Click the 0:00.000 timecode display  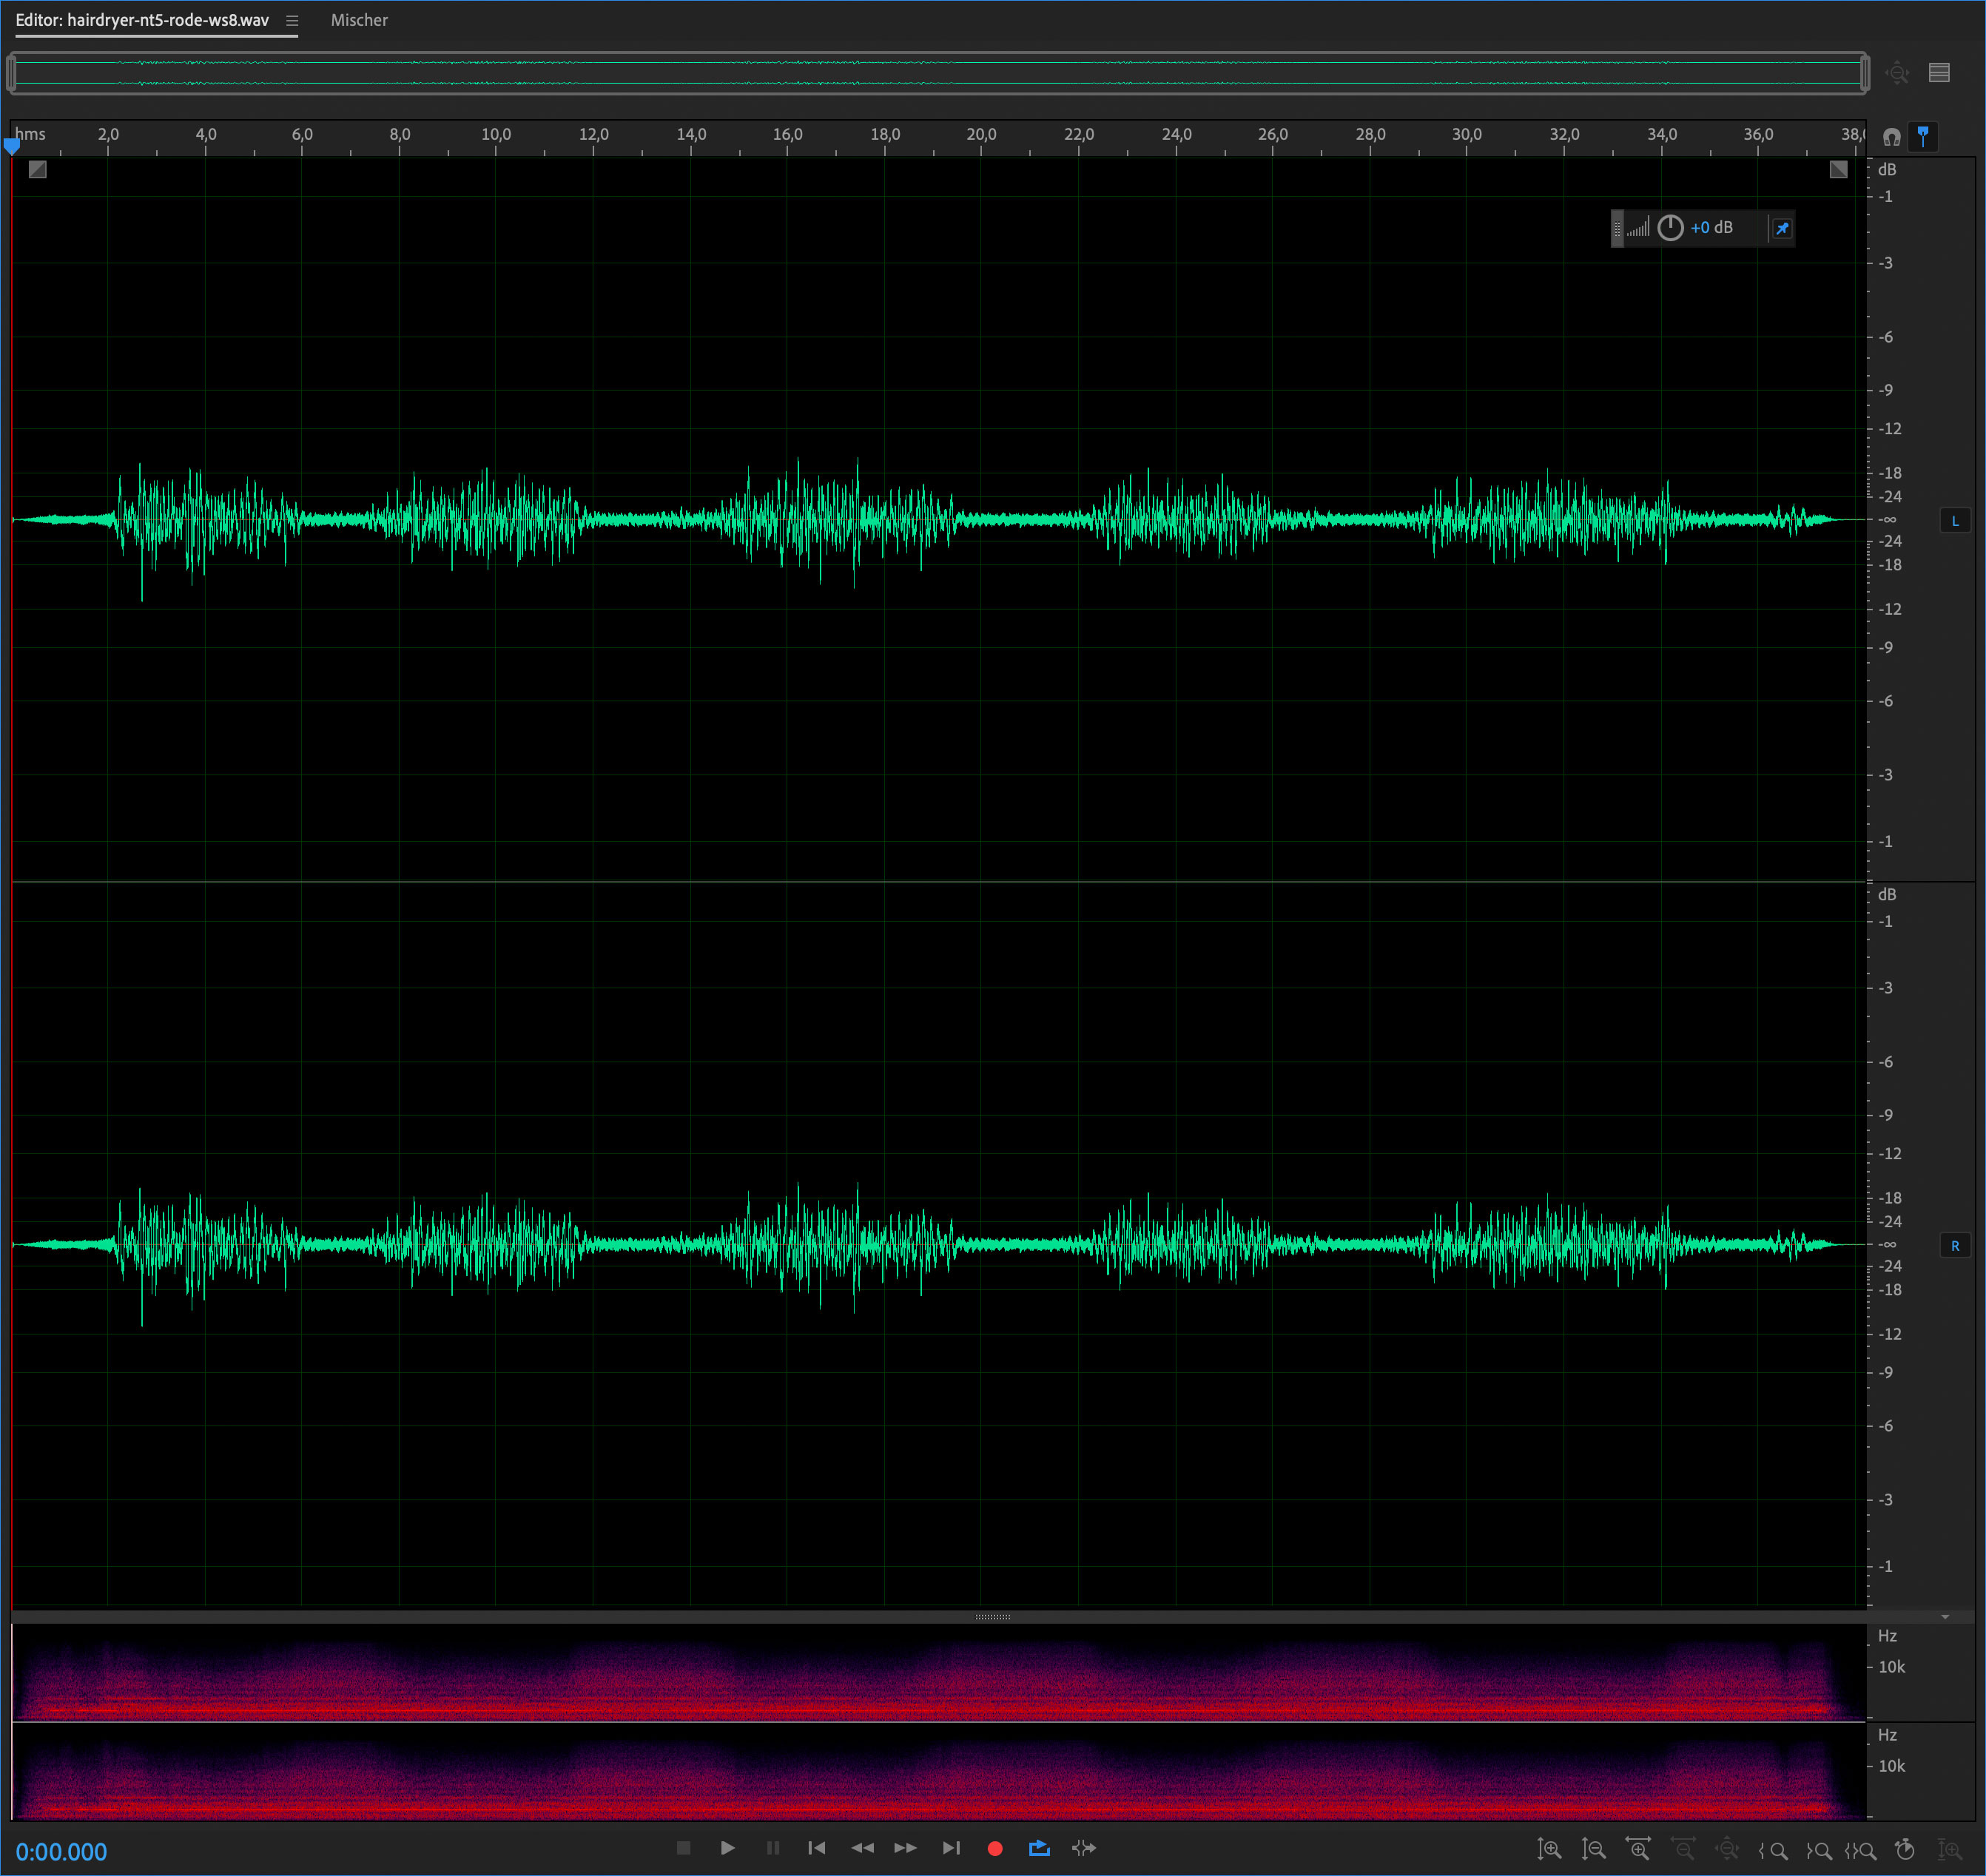61,1851
